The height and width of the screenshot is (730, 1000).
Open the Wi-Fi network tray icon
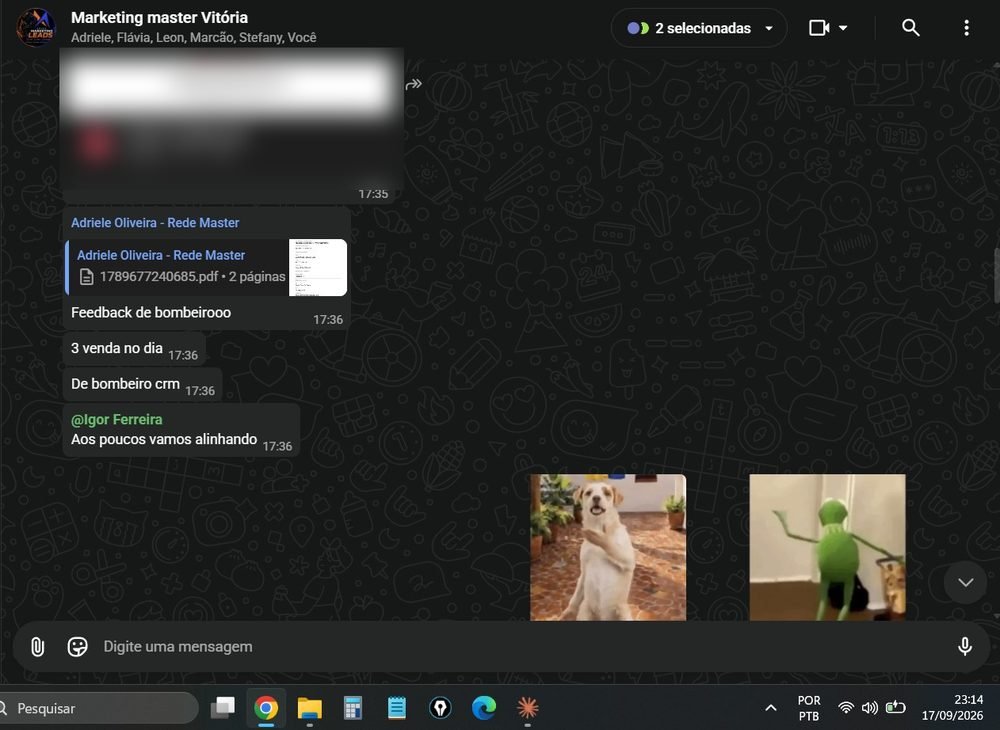[x=846, y=708]
